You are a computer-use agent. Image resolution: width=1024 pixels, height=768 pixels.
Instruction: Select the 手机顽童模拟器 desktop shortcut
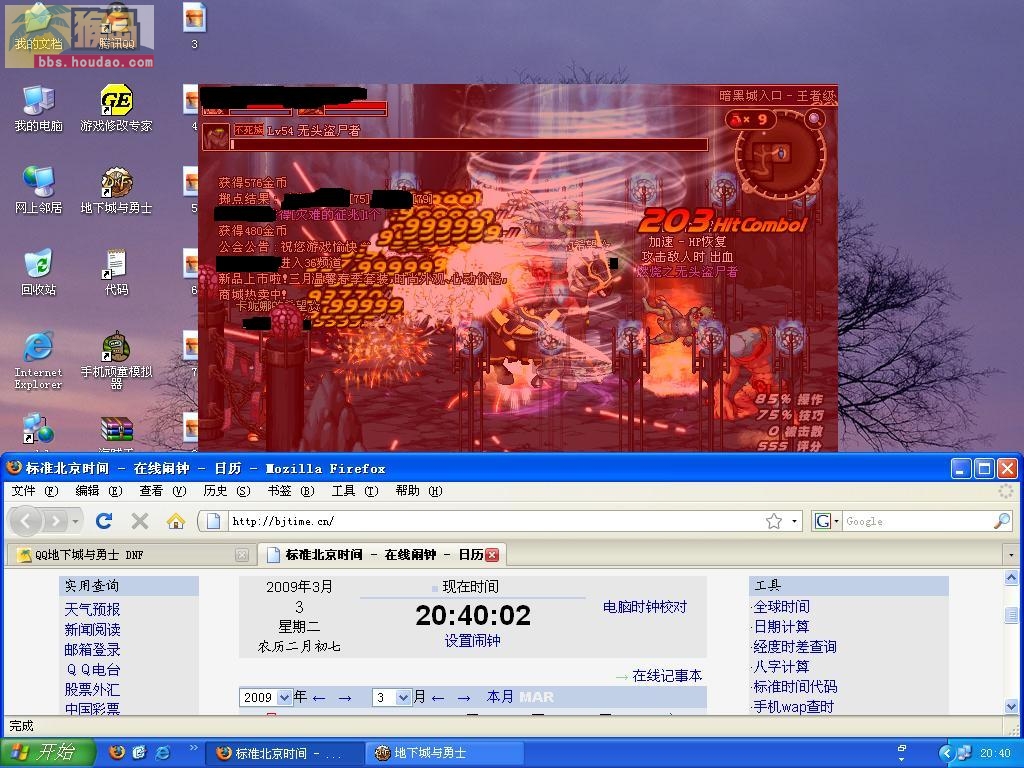116,360
